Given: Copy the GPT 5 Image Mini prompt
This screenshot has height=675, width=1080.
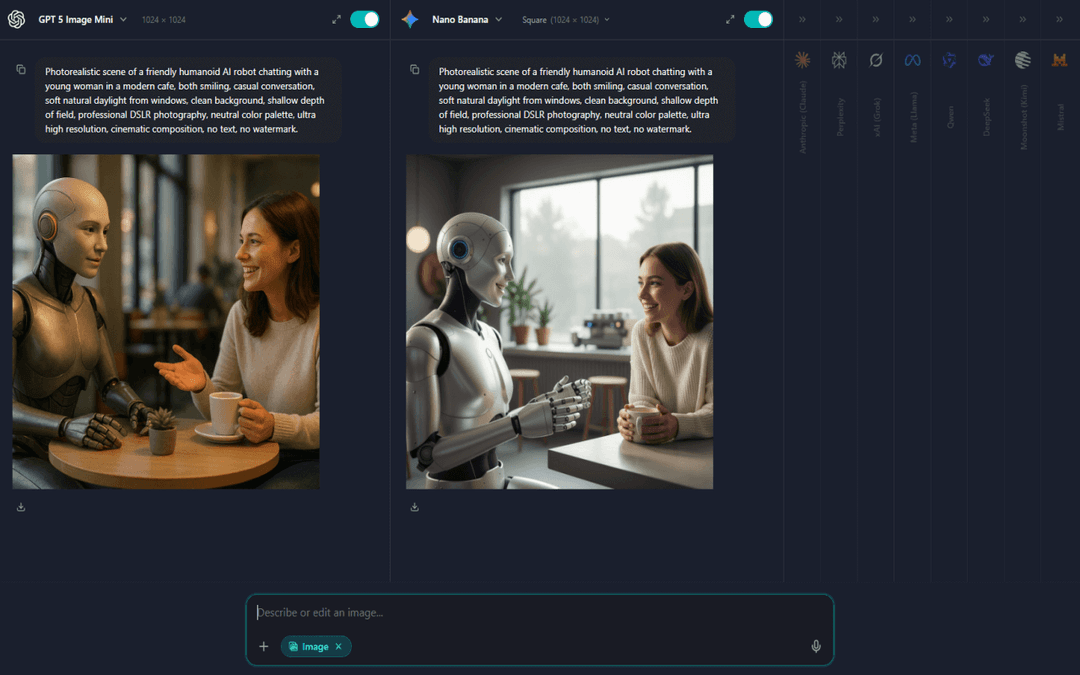Looking at the screenshot, I should coord(22,68).
